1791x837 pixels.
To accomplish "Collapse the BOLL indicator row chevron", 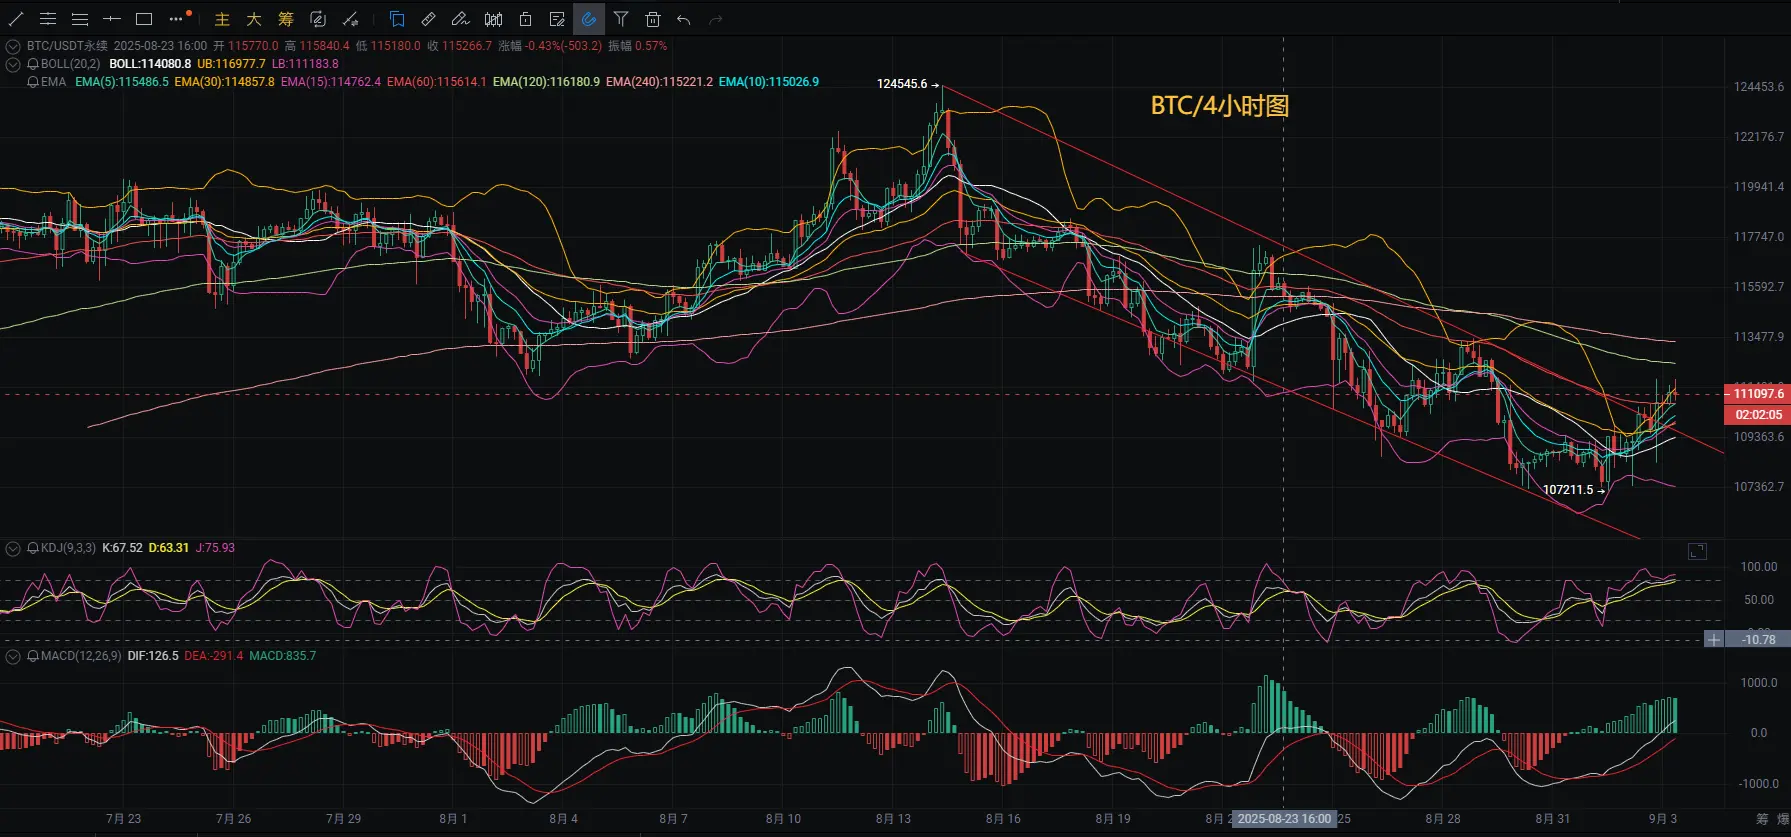I will point(13,64).
